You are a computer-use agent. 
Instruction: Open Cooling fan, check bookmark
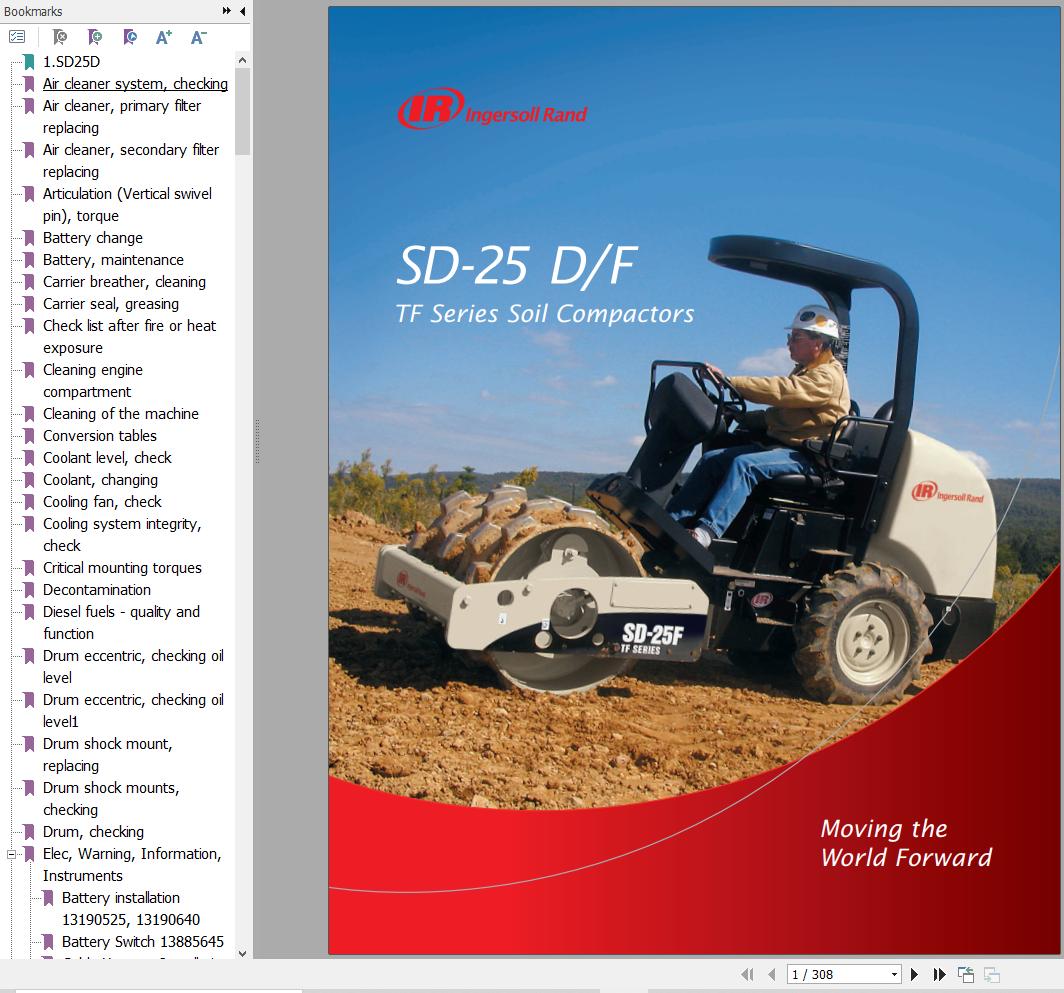pyautogui.click(x=102, y=502)
